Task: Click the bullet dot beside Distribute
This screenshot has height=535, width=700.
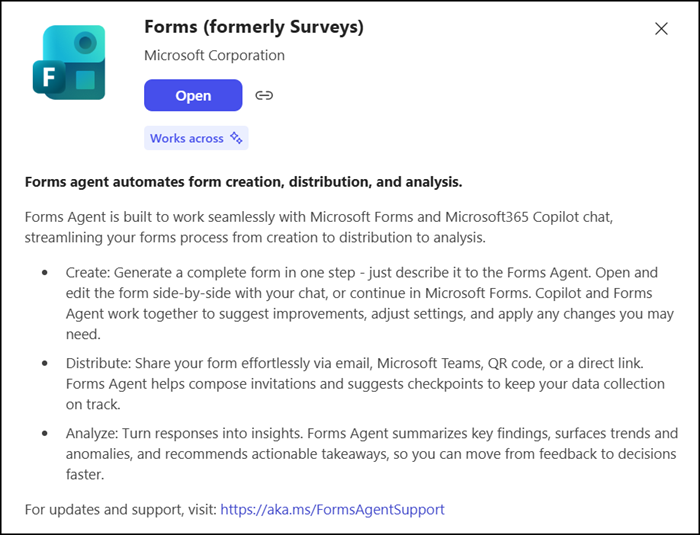Action: pyautogui.click(x=45, y=364)
